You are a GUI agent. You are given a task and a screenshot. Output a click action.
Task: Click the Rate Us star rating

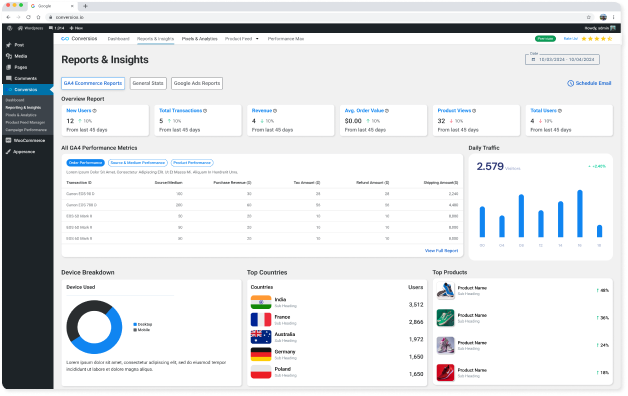[x=596, y=39]
